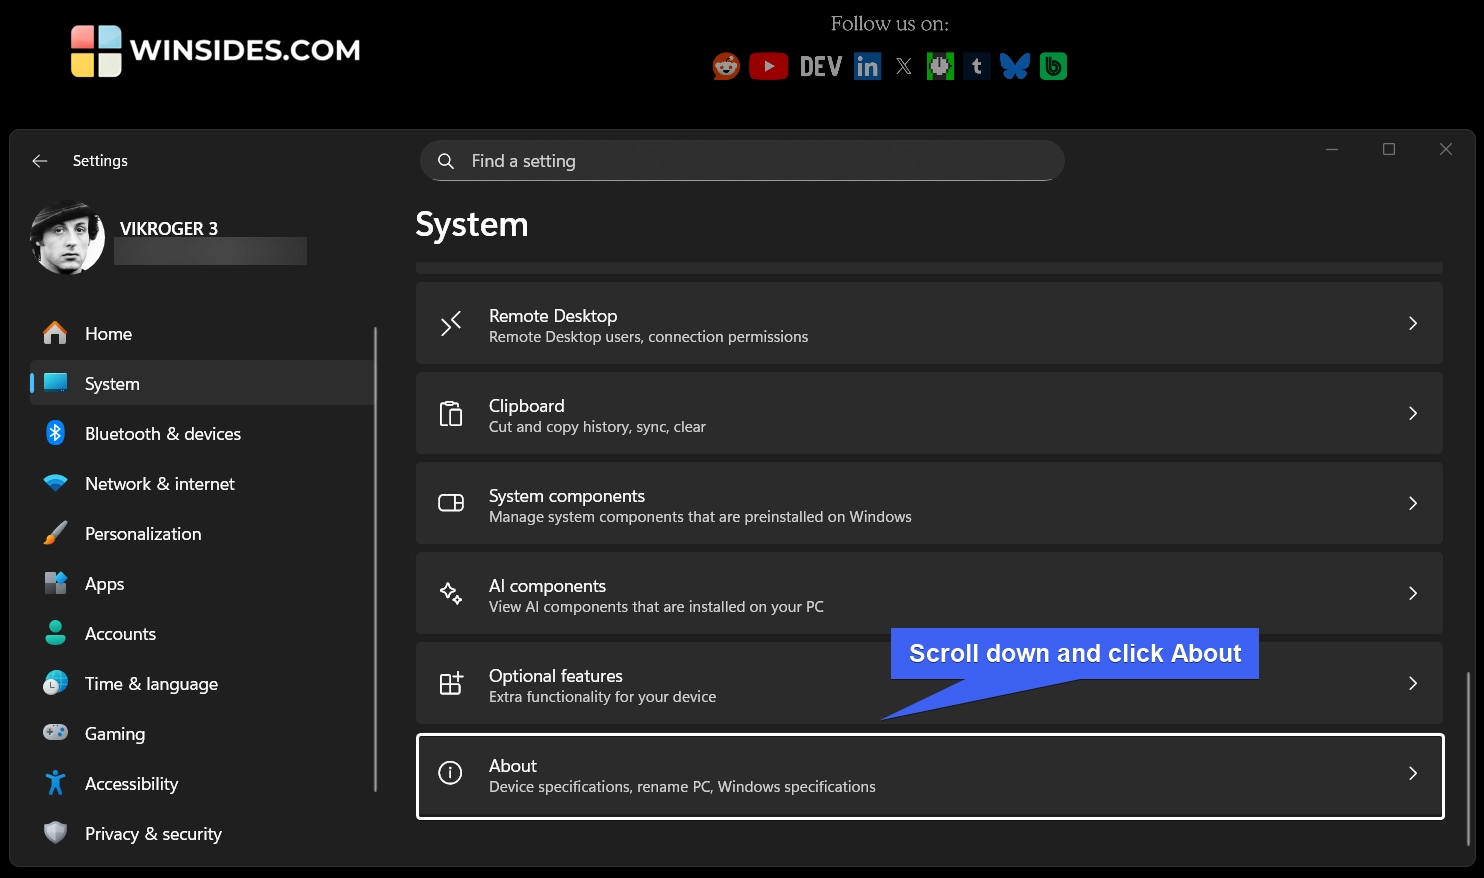Open the X (Twitter) icon

pyautogui.click(x=903, y=66)
